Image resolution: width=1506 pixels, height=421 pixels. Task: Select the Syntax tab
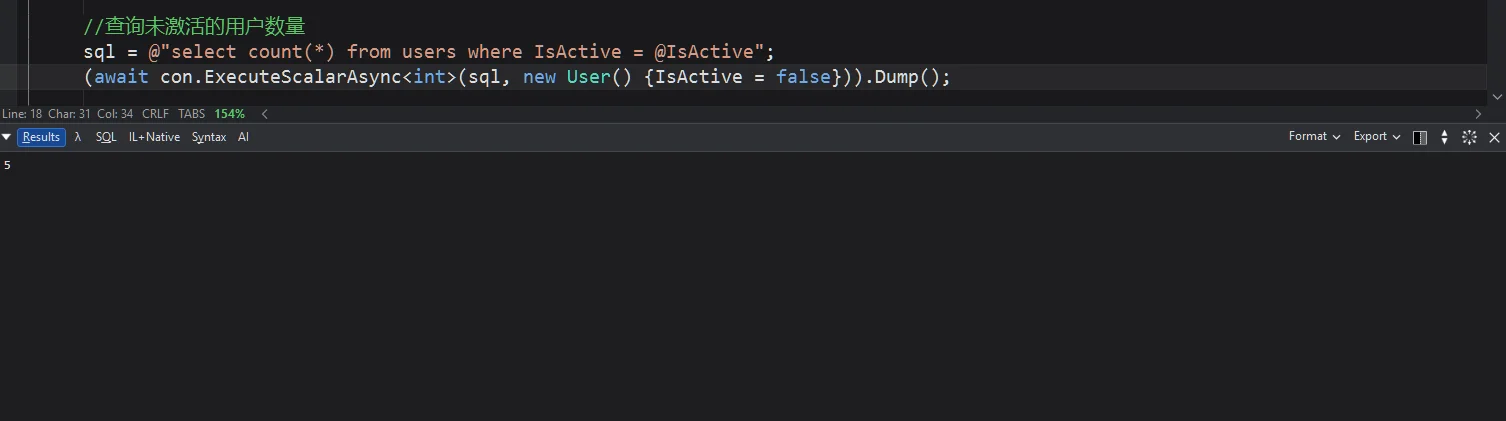pos(209,137)
